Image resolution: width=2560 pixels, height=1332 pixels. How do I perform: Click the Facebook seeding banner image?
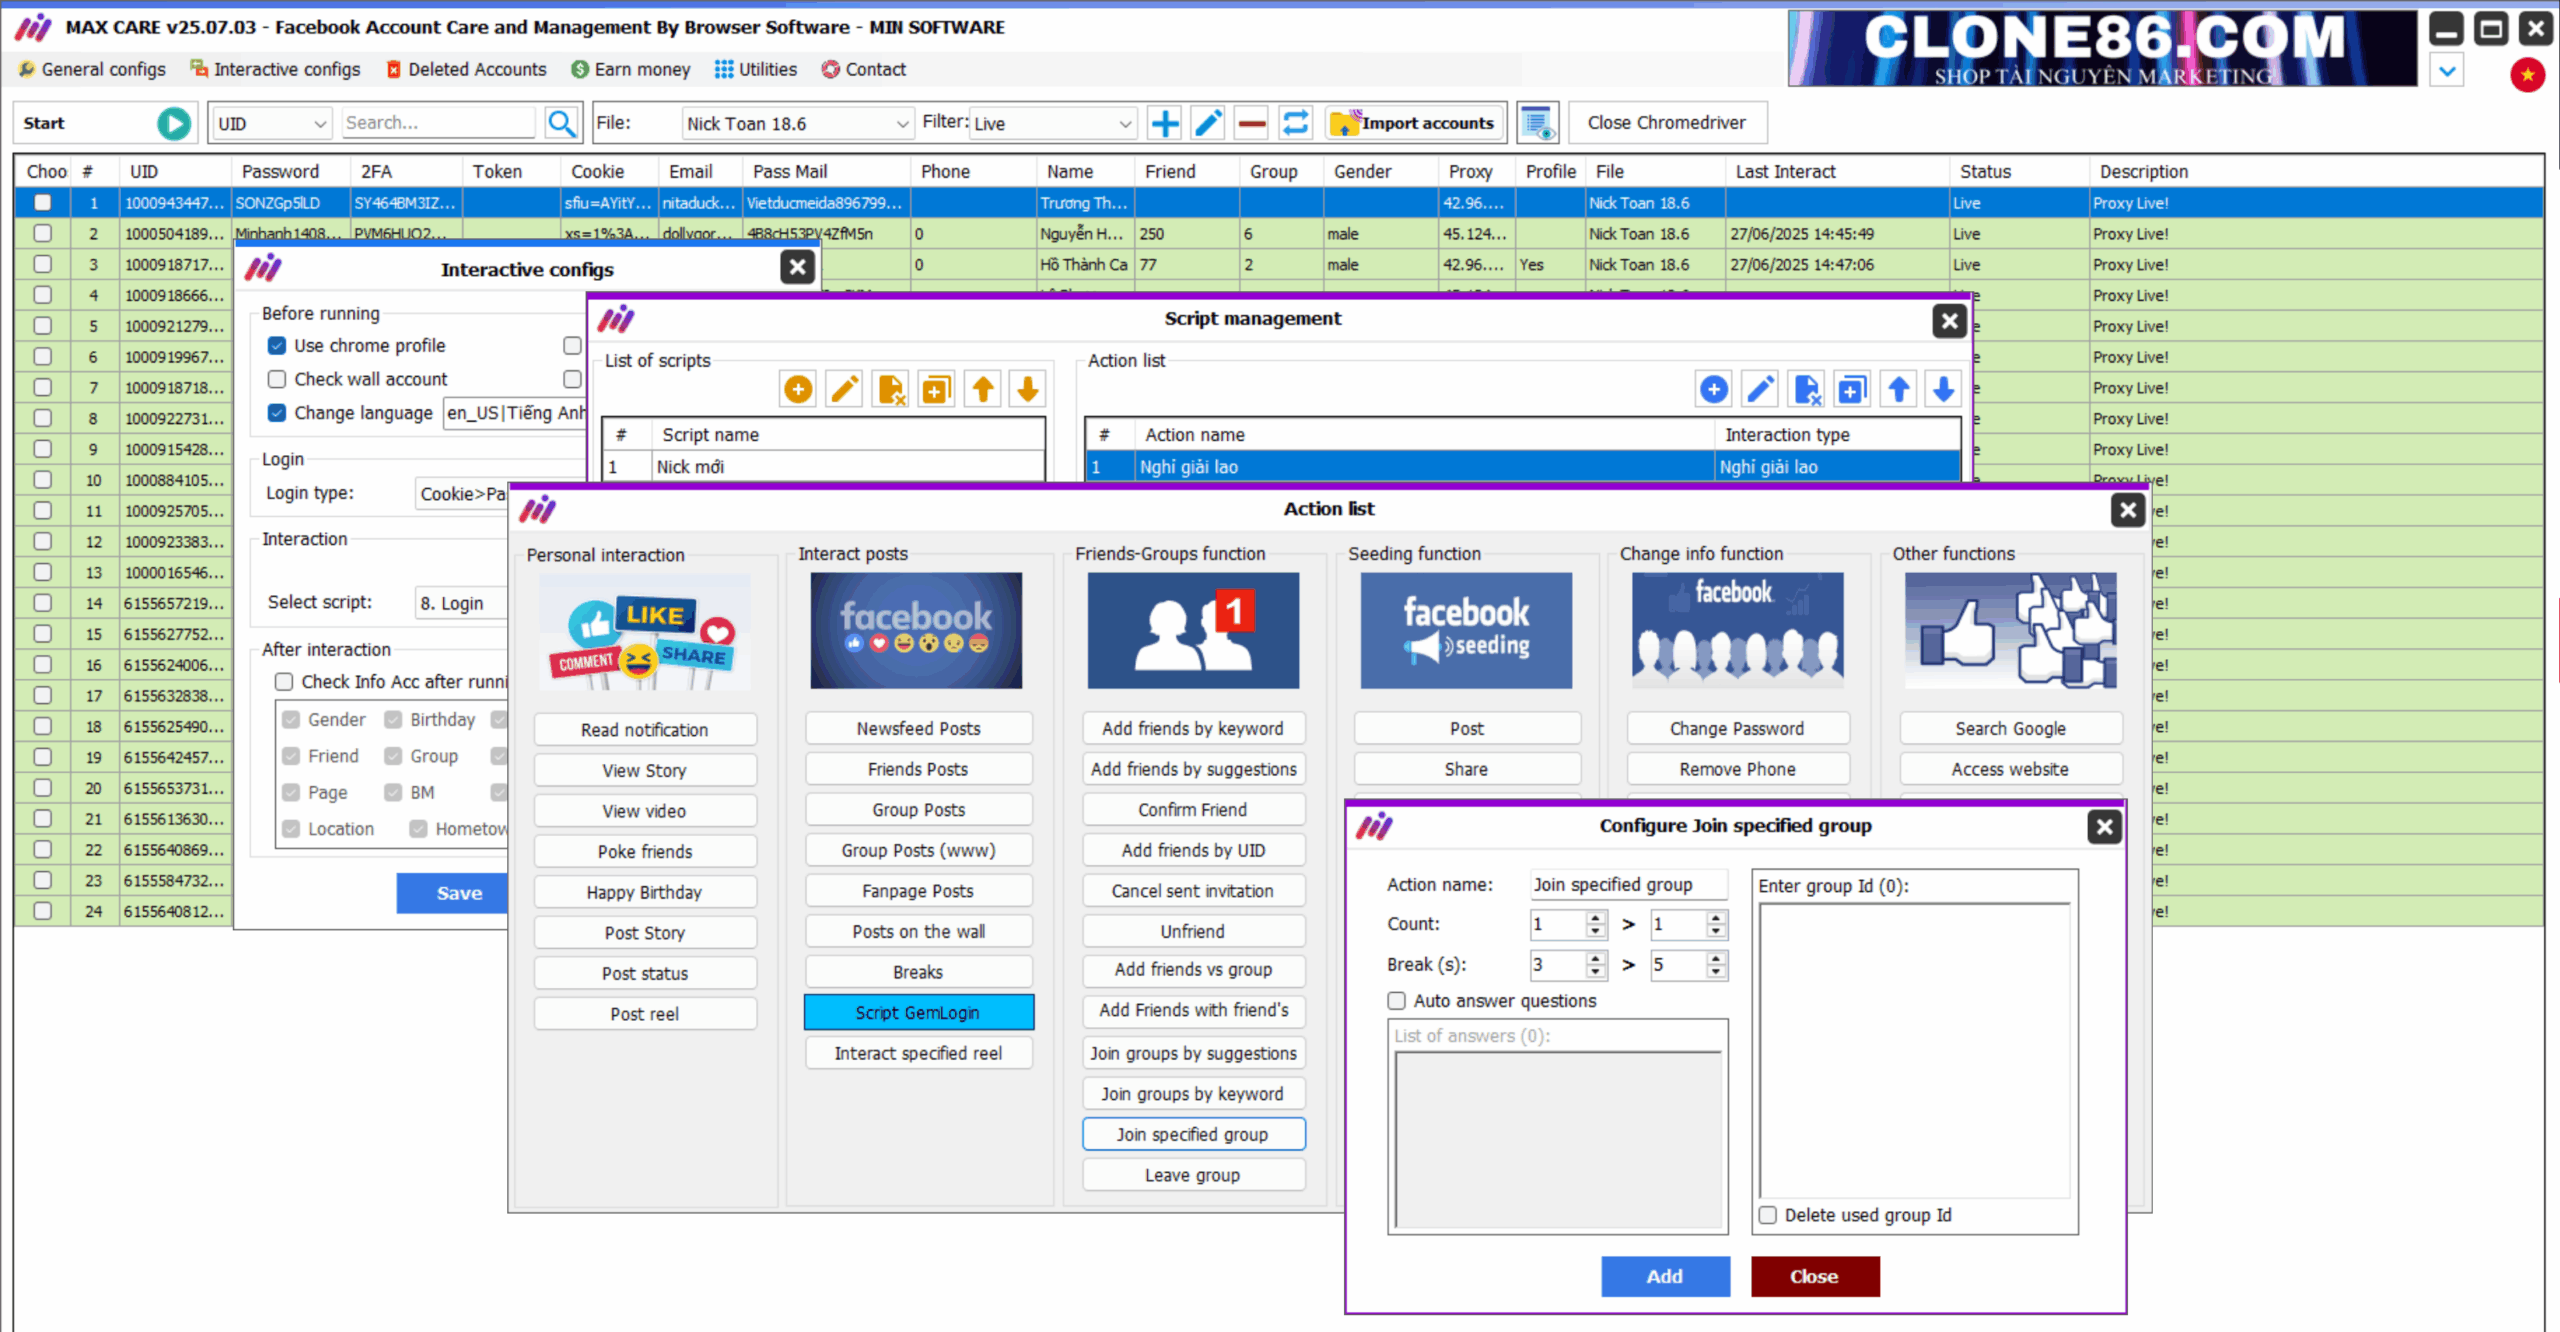(x=1466, y=631)
